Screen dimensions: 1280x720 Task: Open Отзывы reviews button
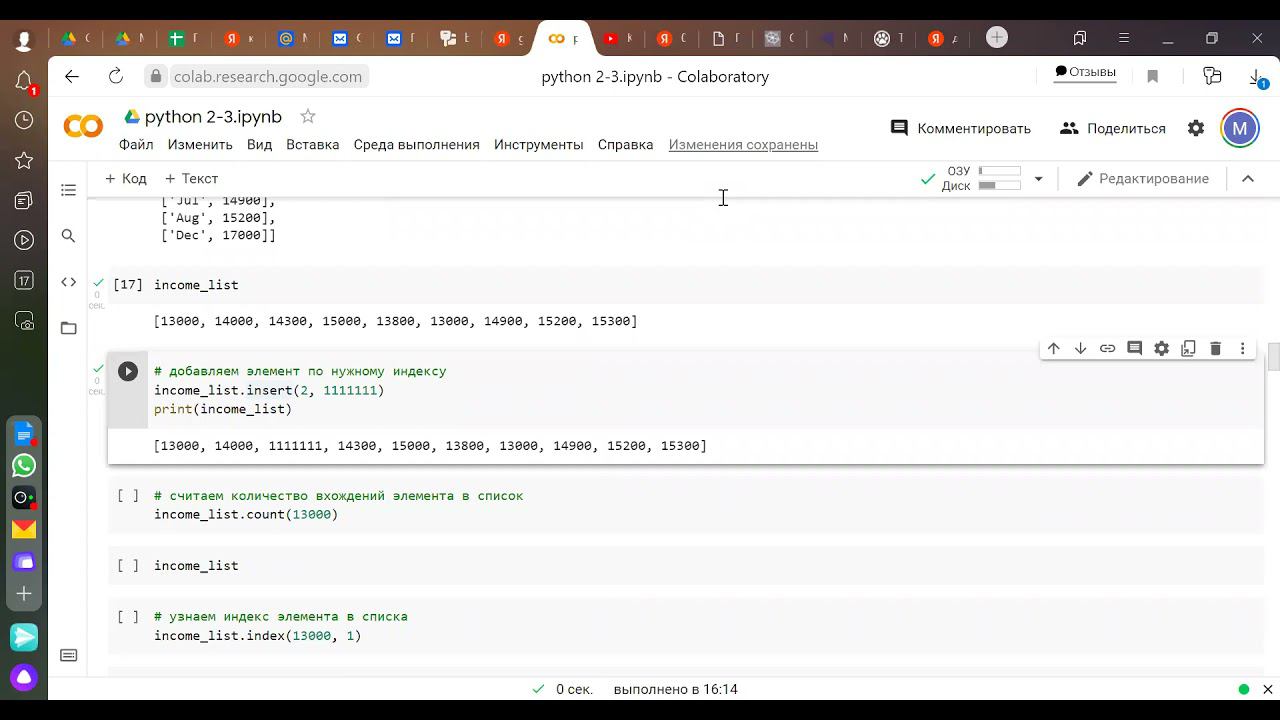[x=1085, y=72]
